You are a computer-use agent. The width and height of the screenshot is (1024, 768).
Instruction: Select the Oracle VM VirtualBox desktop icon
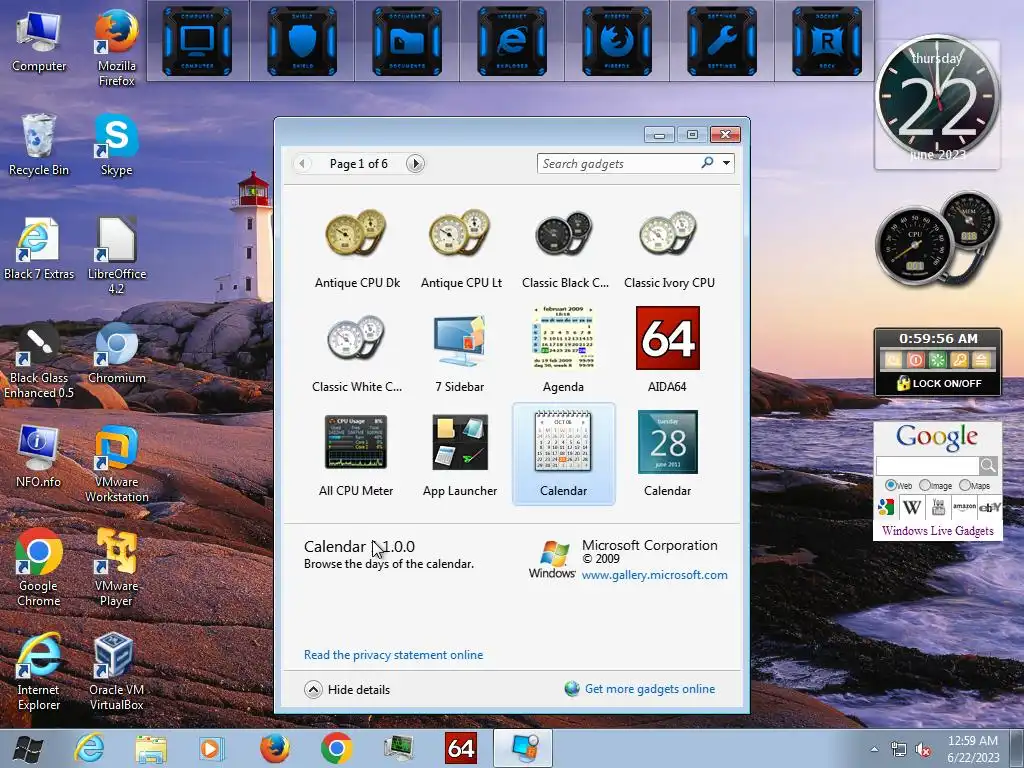tap(116, 672)
